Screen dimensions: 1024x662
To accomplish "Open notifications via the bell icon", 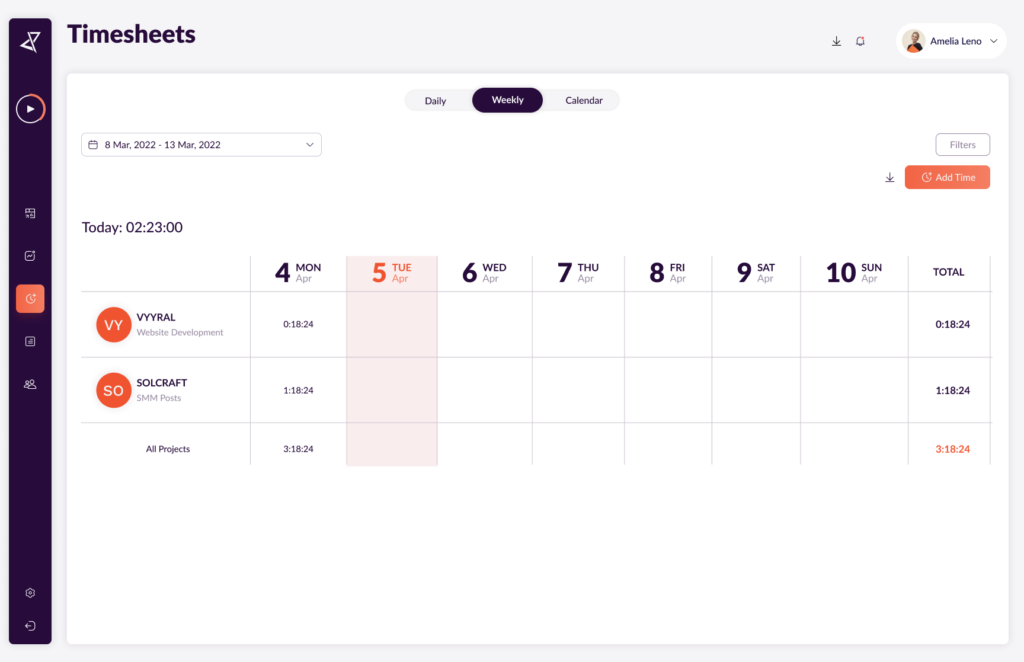I will 860,41.
